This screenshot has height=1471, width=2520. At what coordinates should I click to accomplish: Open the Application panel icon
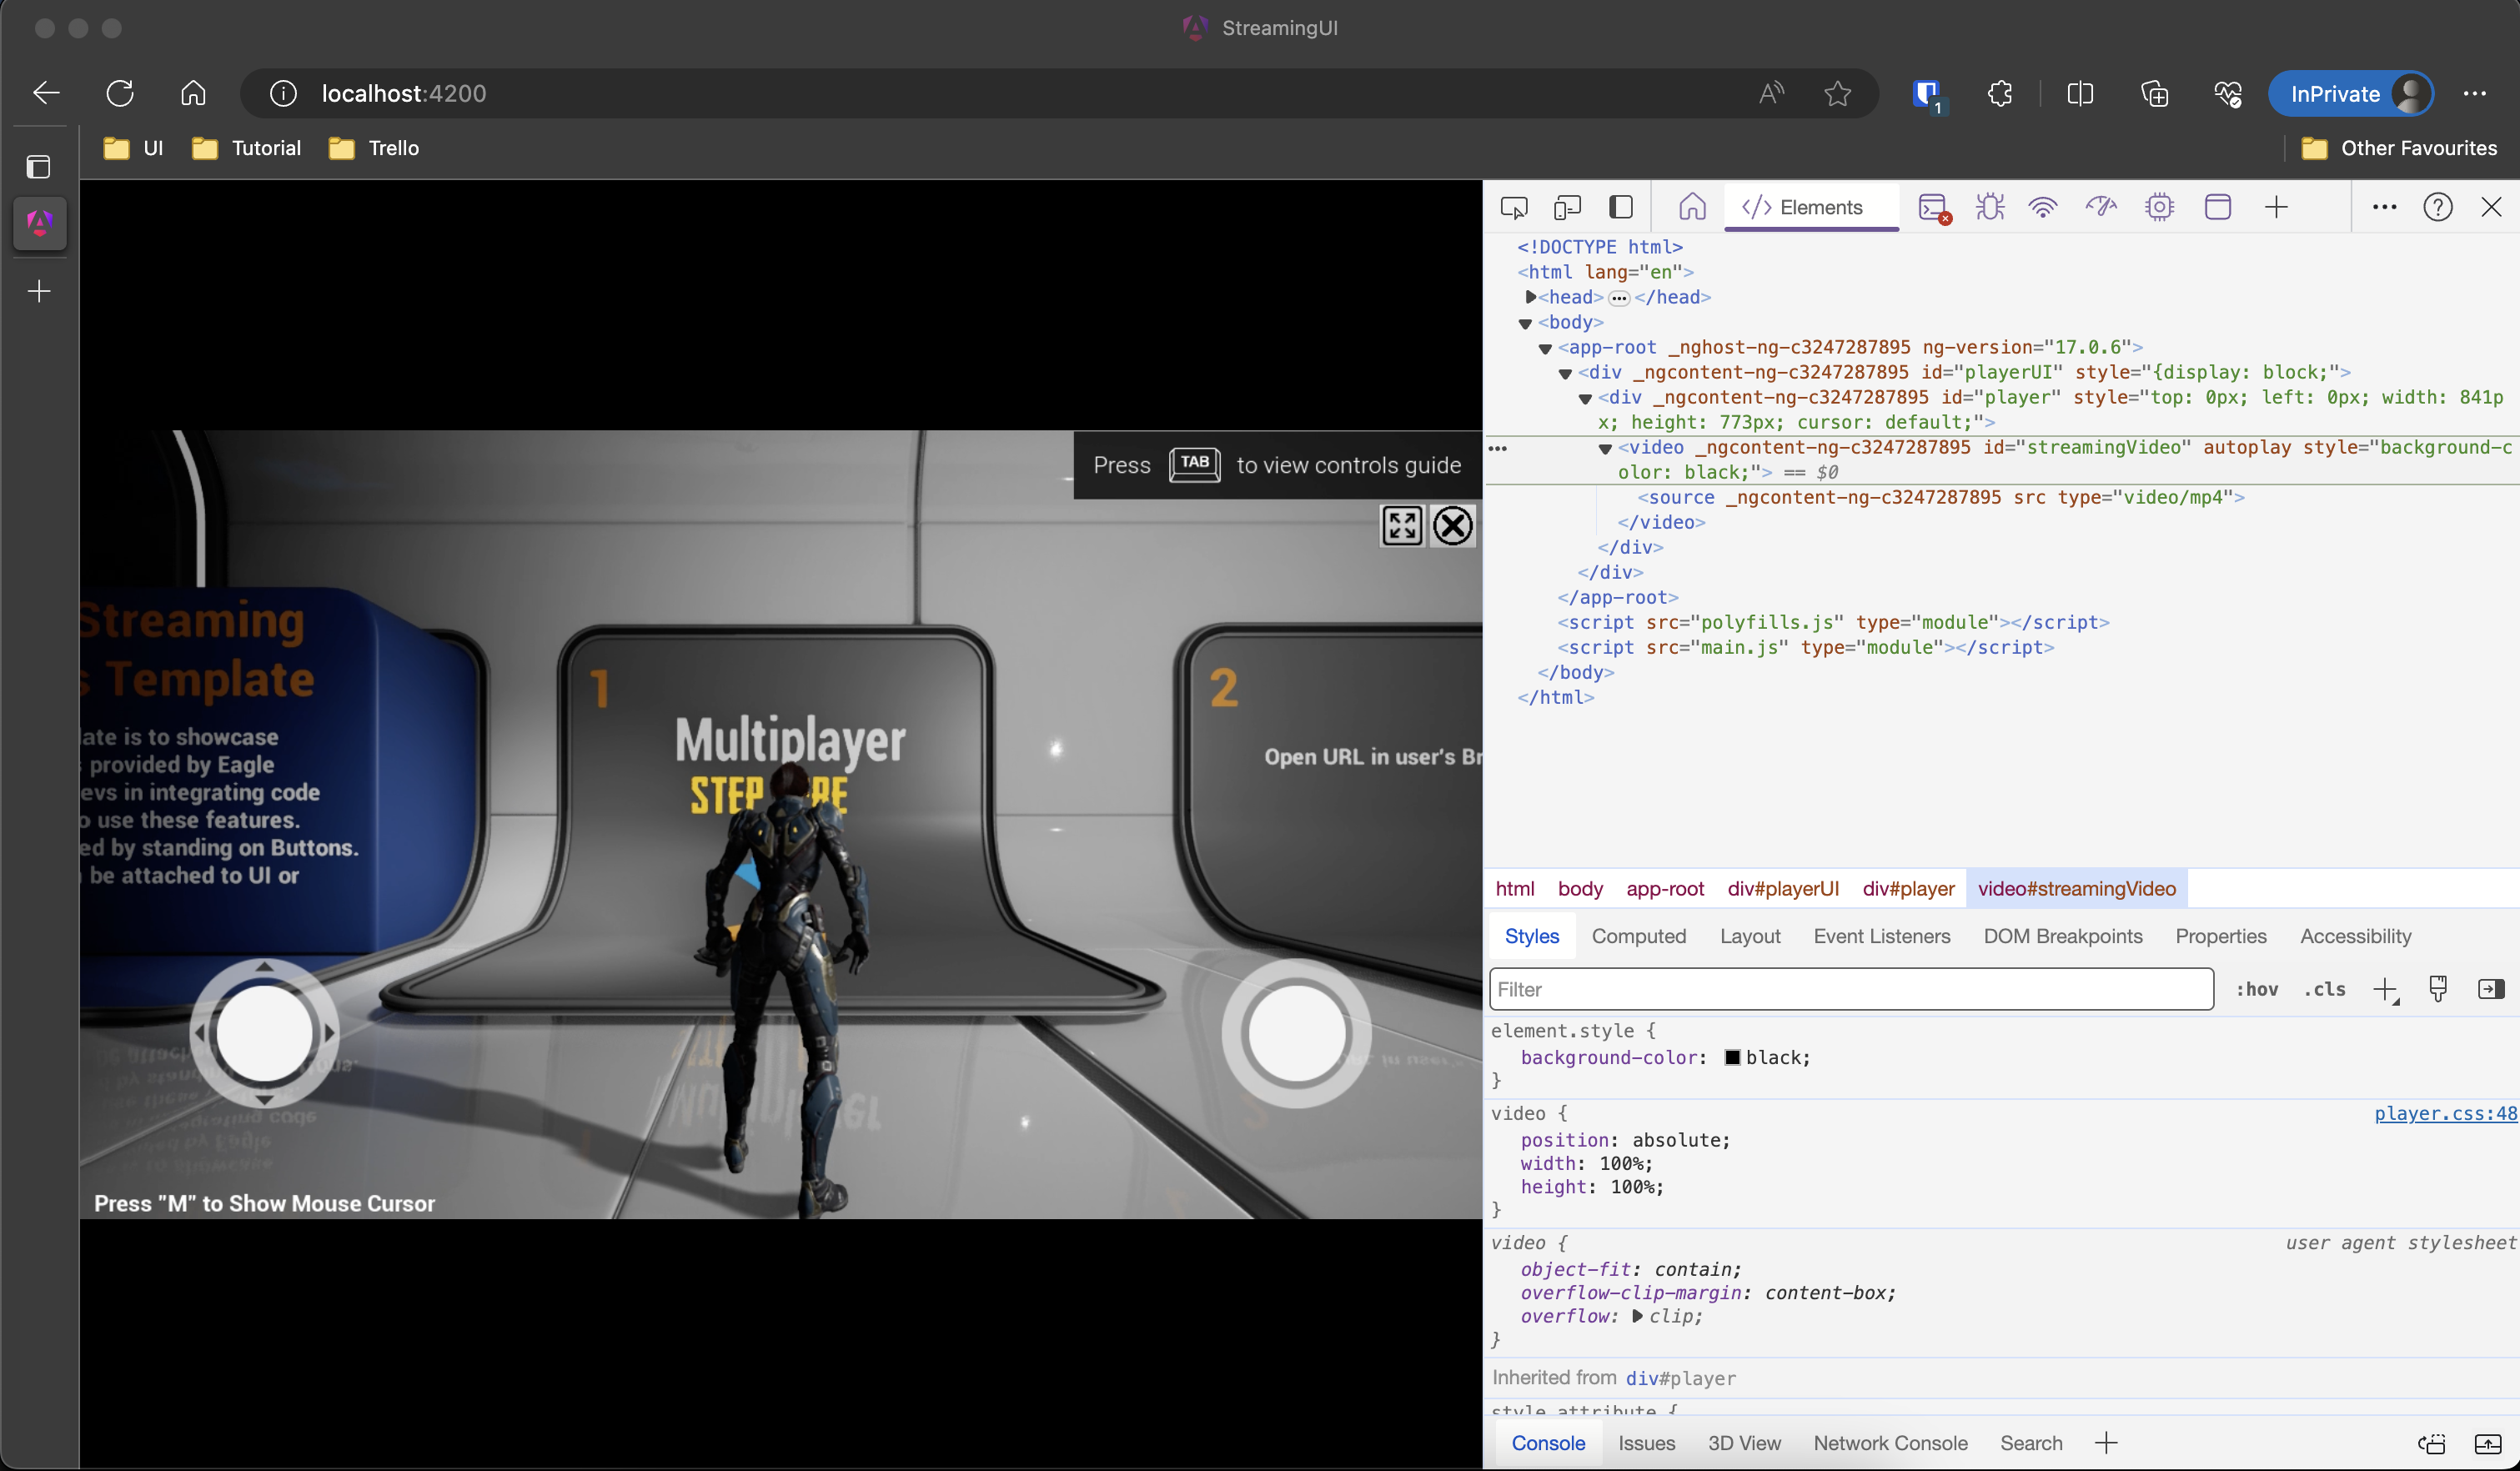click(x=2218, y=207)
